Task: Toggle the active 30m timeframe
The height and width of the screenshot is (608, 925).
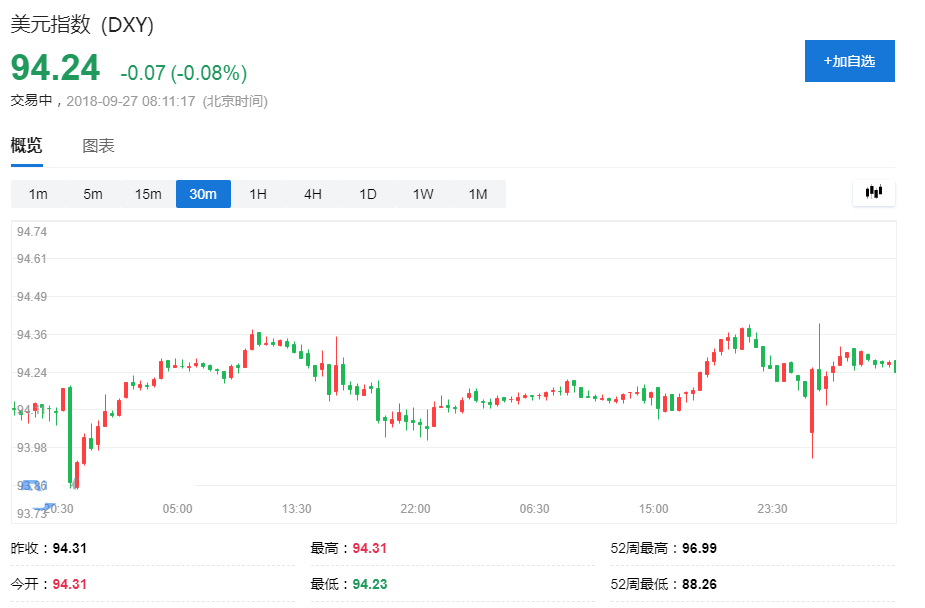Action: pyautogui.click(x=203, y=194)
